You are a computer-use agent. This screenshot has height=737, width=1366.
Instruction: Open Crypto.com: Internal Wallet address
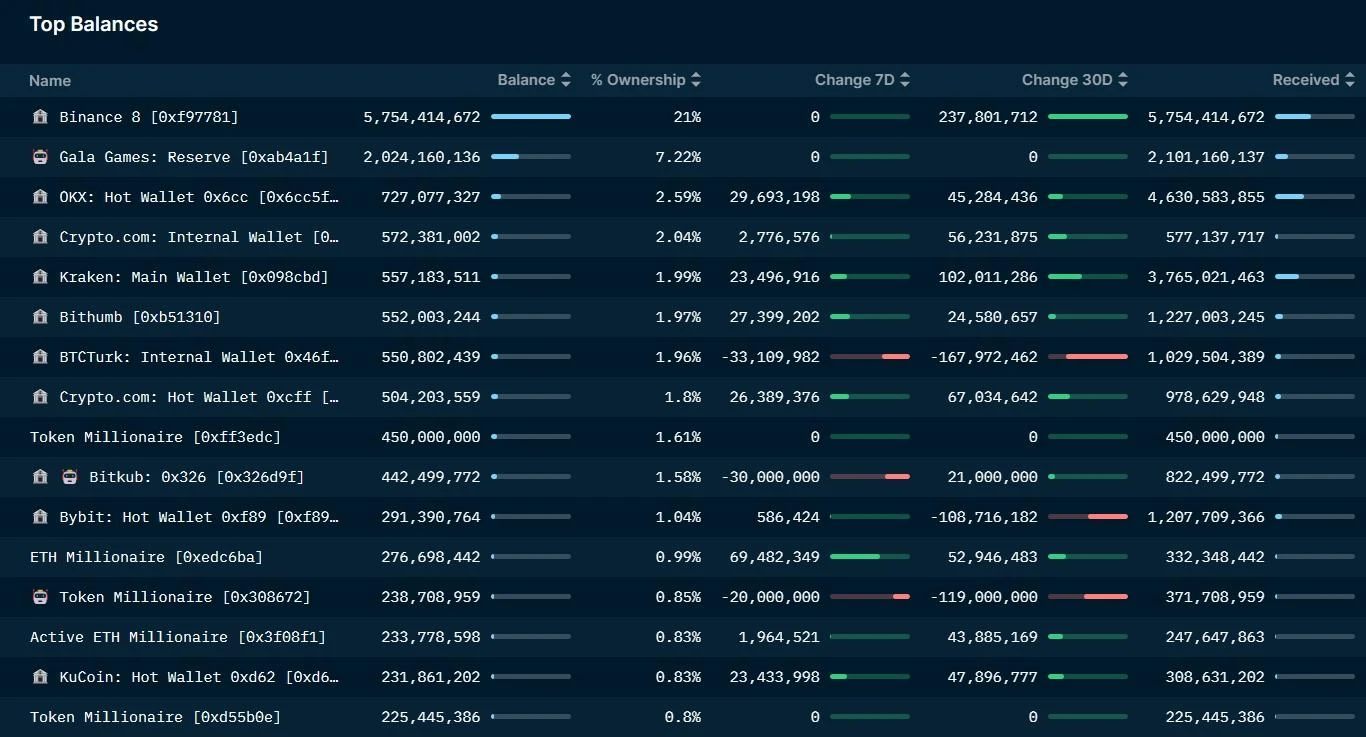[199, 237]
